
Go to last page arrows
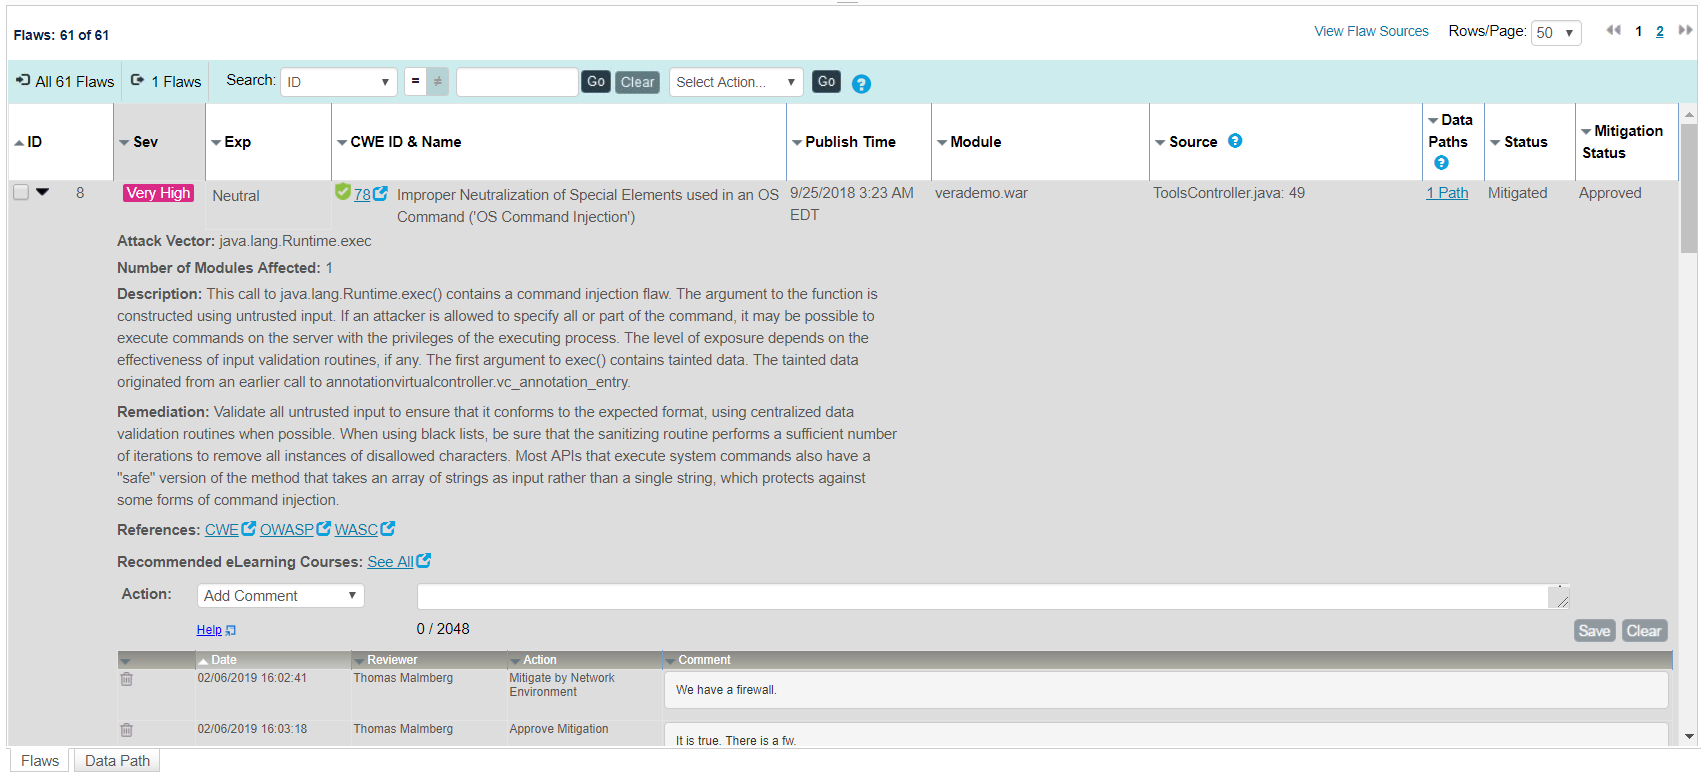point(1685,30)
